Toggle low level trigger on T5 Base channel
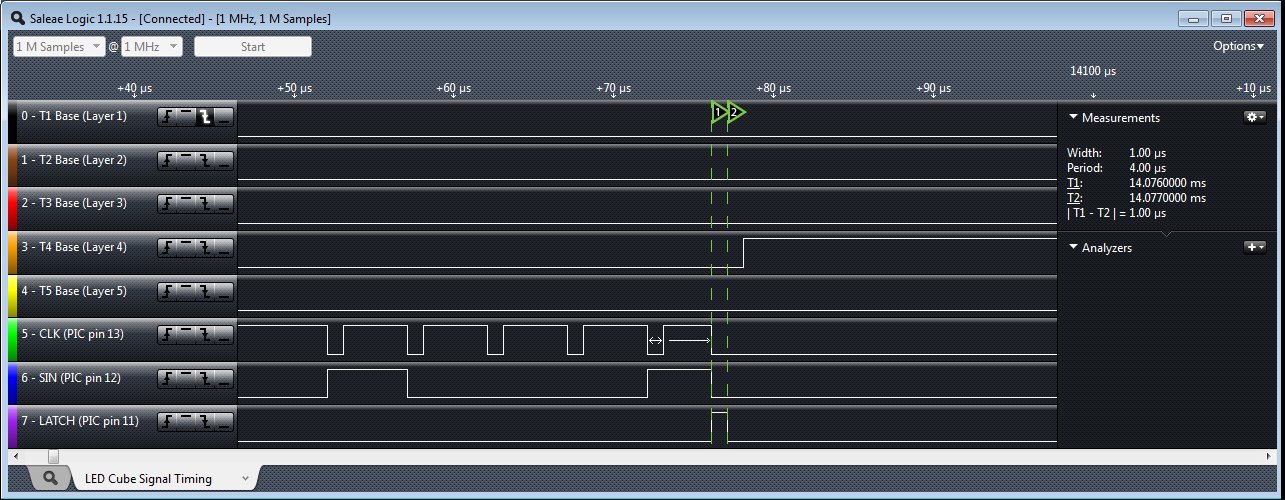Image resolution: width=1285 pixels, height=500 pixels. (224, 291)
